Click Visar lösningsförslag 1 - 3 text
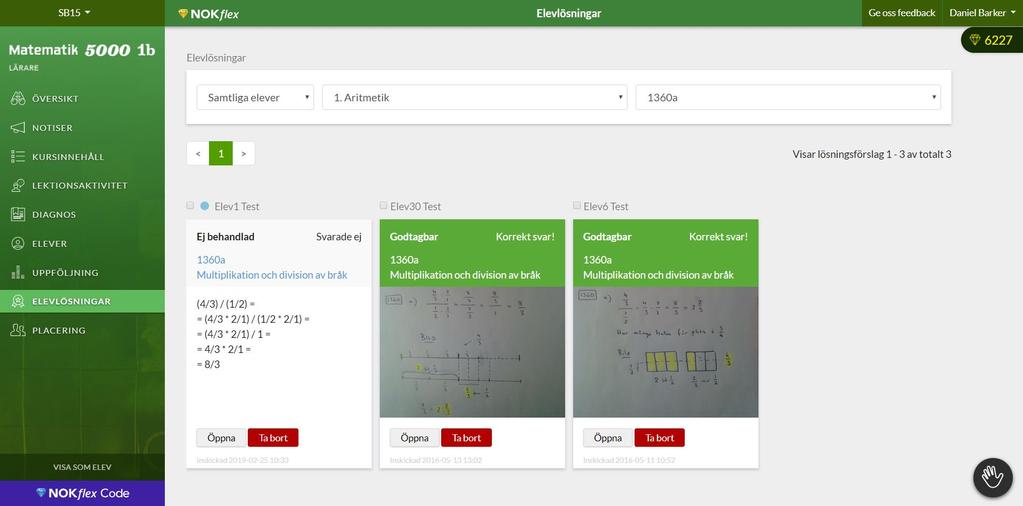Screen dimensions: 1023x506 coord(872,155)
